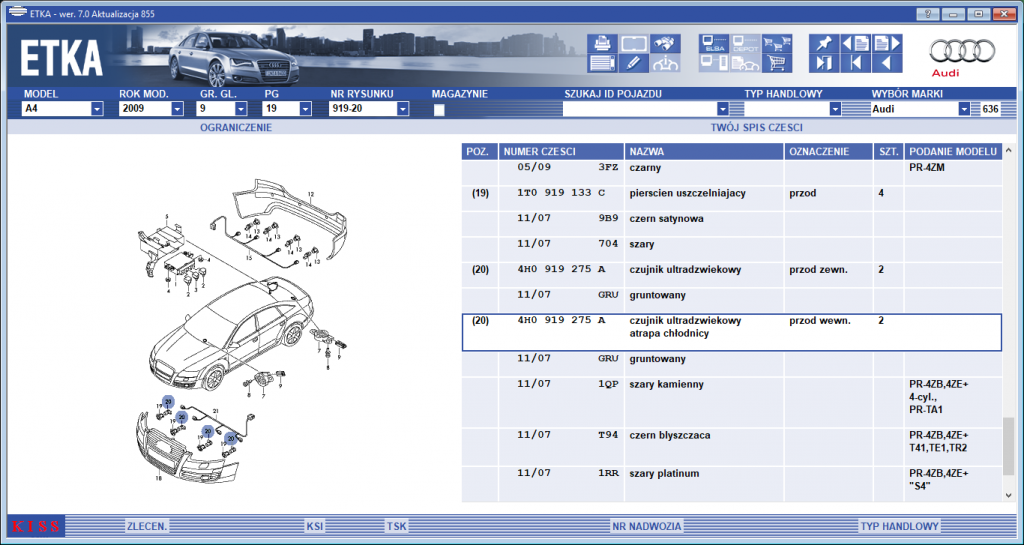Open the MODEL A4 dropdown

click(97, 109)
